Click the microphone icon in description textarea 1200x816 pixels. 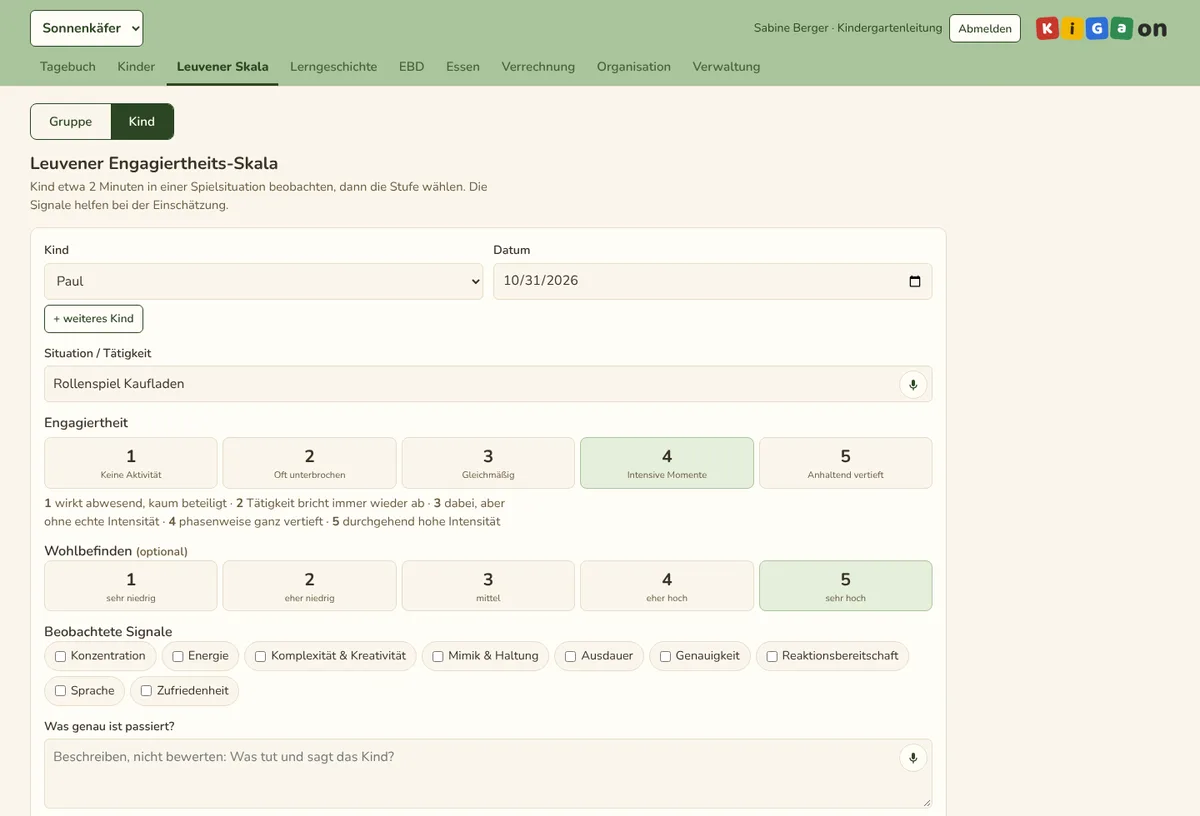912,758
